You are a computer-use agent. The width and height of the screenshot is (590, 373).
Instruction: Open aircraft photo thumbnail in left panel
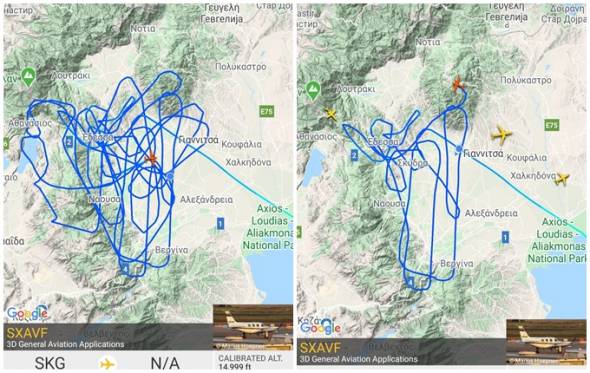[x=253, y=327]
